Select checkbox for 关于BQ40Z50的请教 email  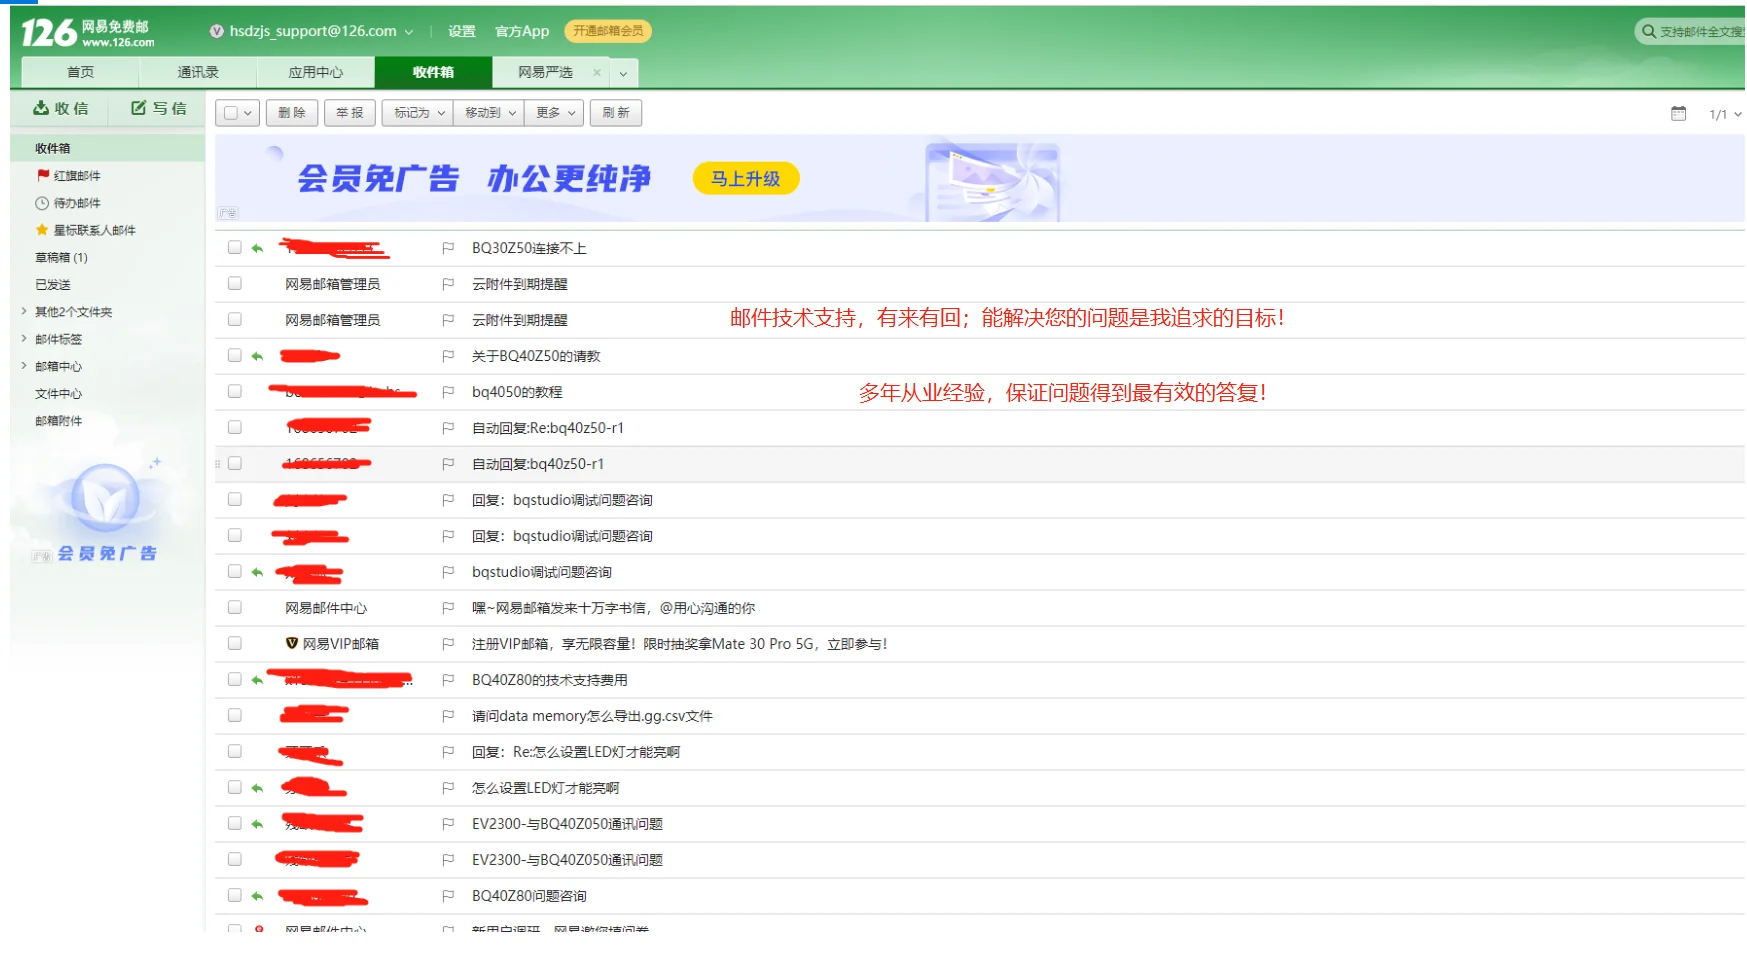tap(235, 355)
